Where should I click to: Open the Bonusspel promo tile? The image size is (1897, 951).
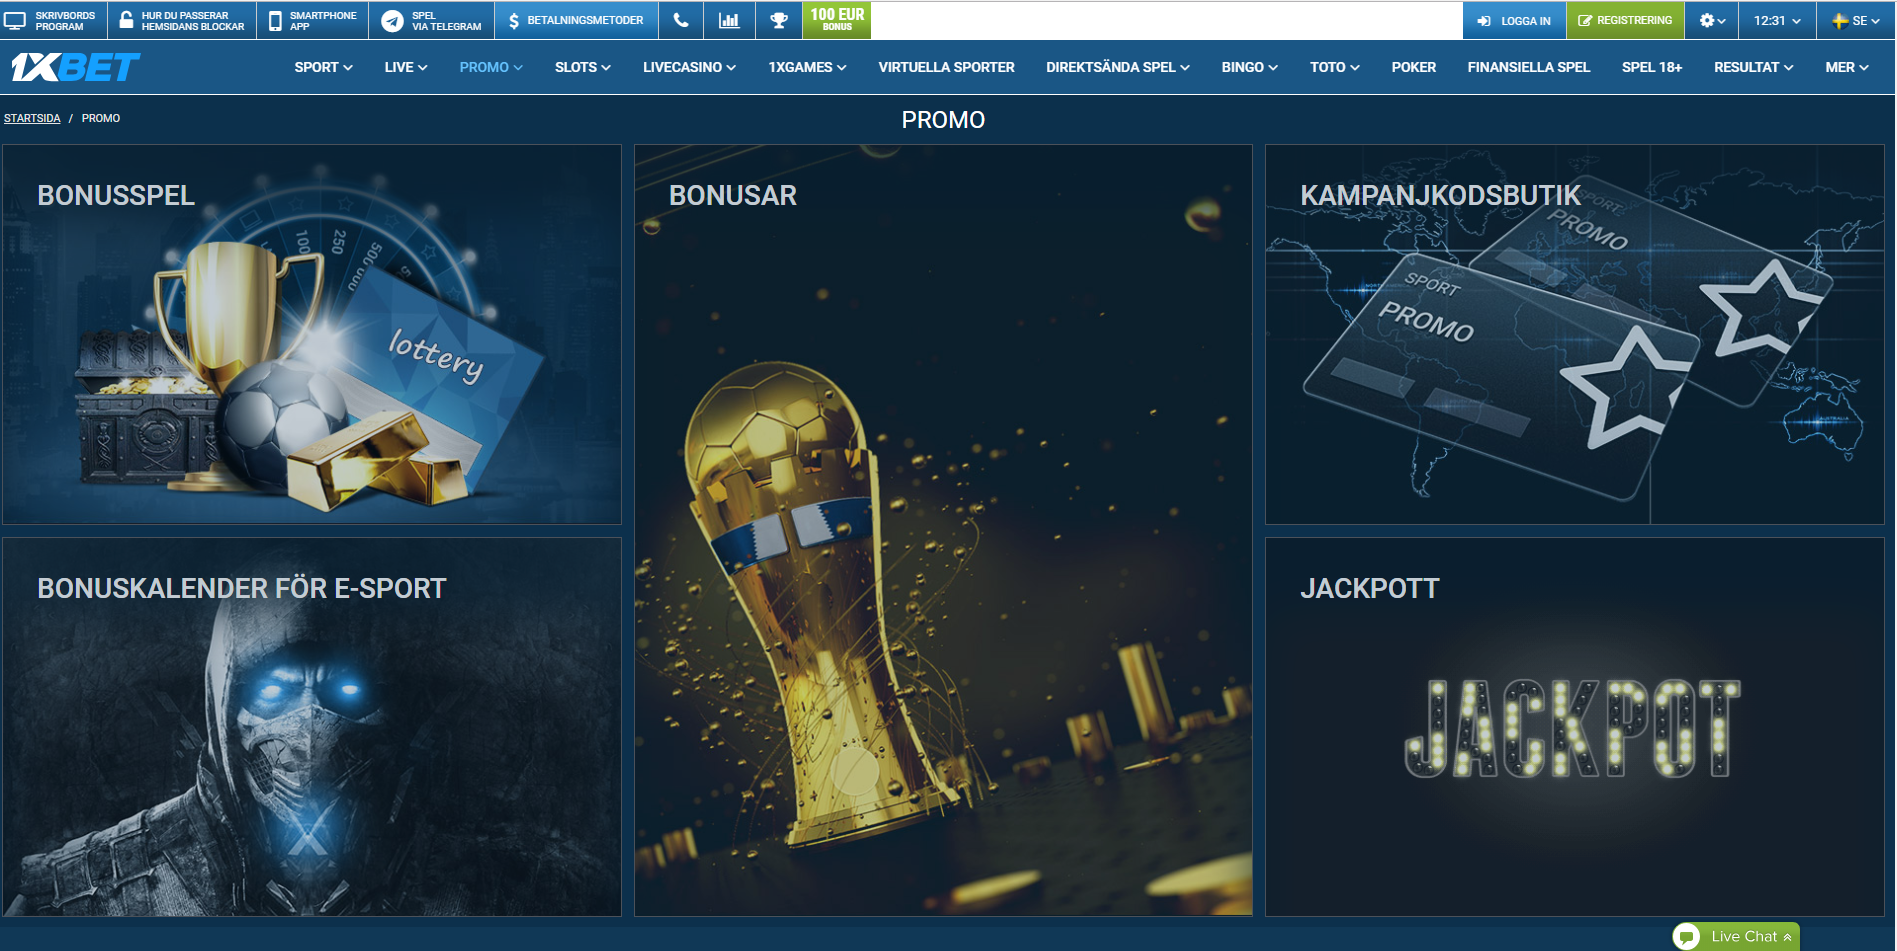coord(312,335)
